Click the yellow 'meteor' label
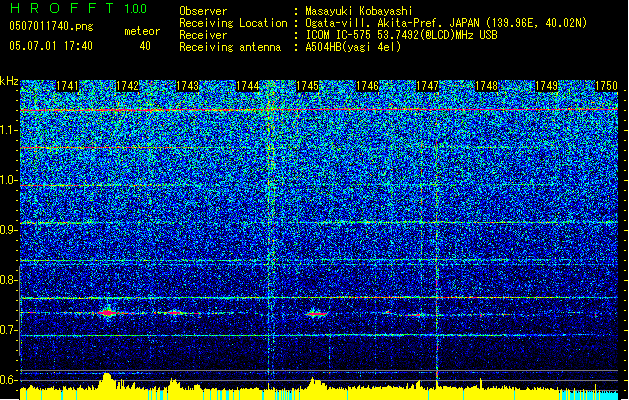Screen dimensions: 629x400 [142, 31]
